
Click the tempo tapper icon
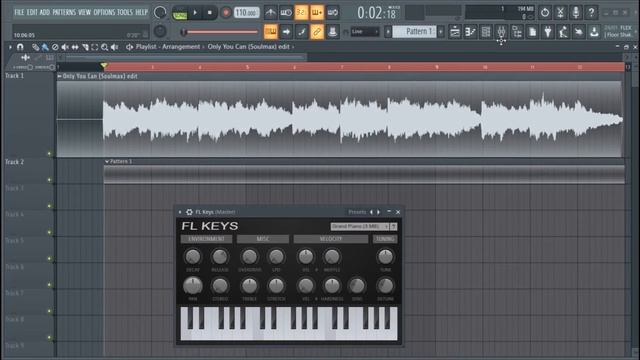tap(563, 31)
